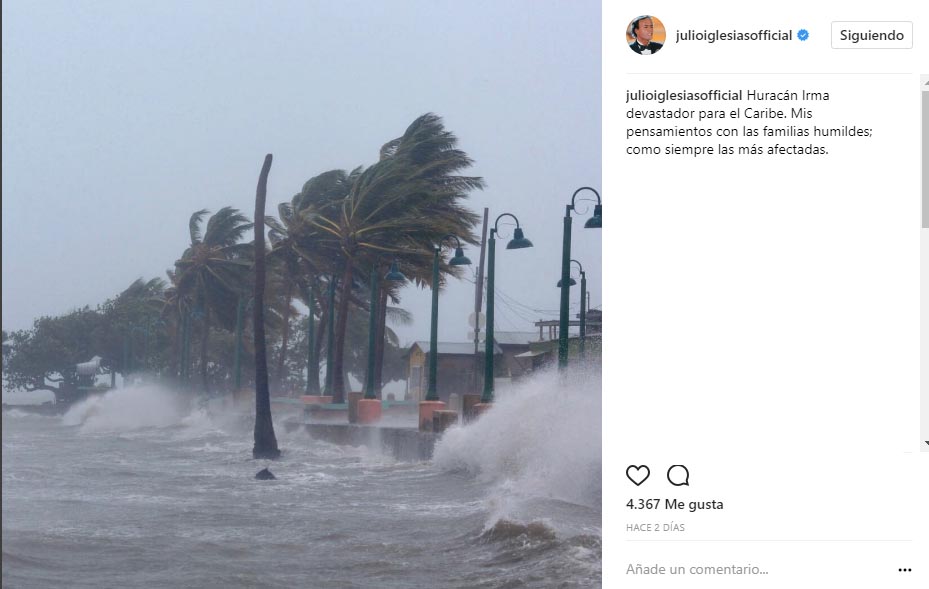Toggle the Siguiendo follow button

click(x=872, y=36)
